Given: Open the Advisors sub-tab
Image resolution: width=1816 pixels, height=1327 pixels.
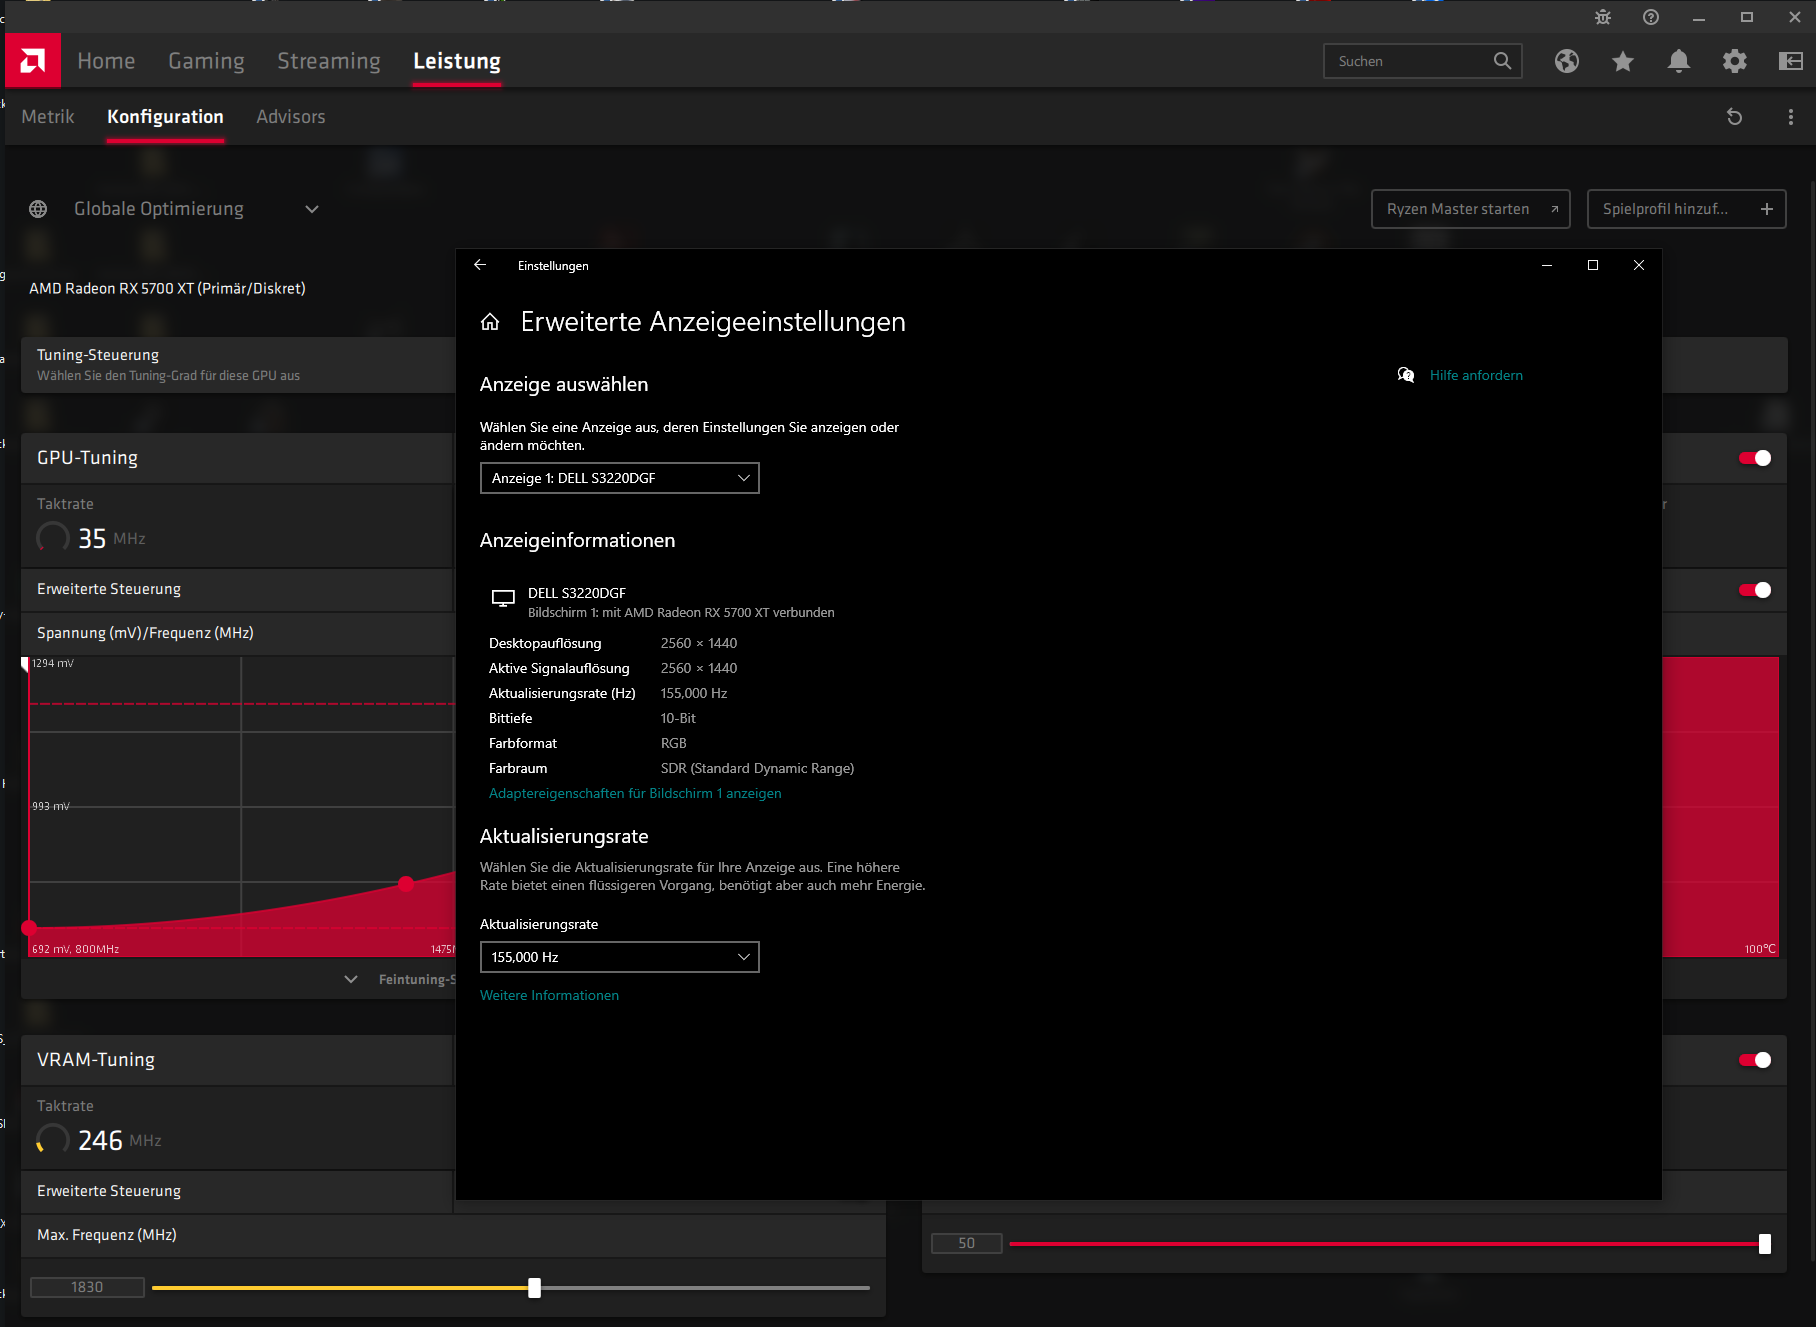Looking at the screenshot, I should pos(291,117).
